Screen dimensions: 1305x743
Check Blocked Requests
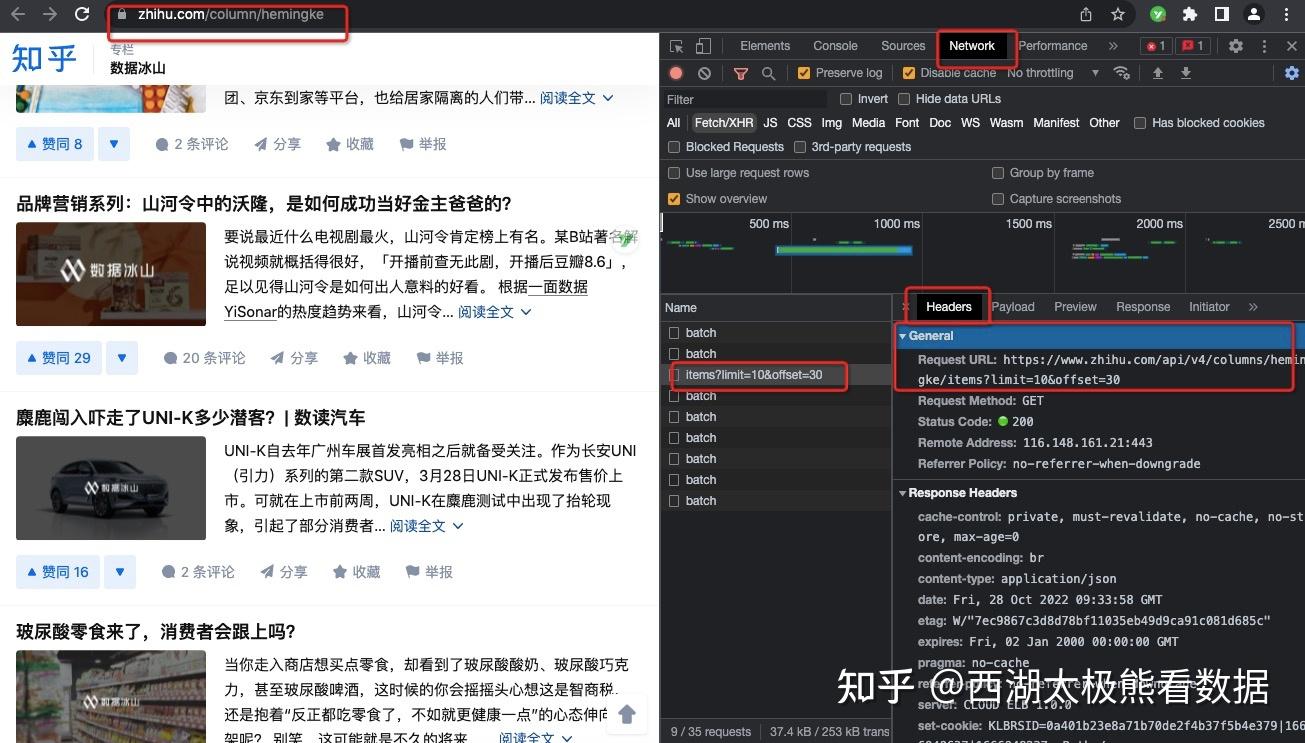tap(674, 147)
